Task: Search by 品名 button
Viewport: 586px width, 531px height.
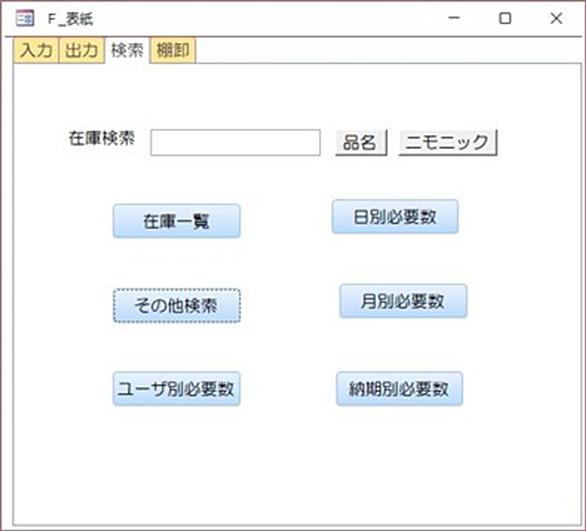Action: (x=361, y=142)
